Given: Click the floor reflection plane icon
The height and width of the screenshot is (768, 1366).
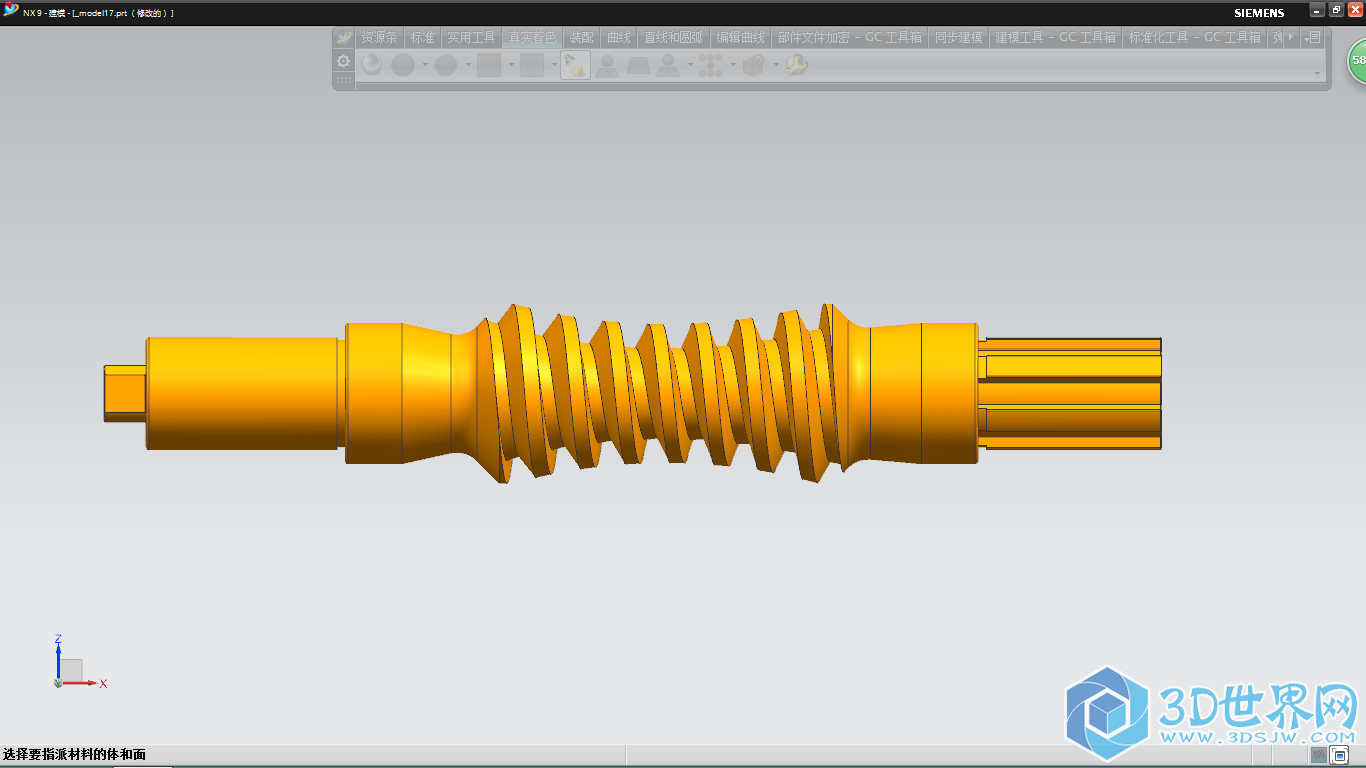Looking at the screenshot, I should (637, 65).
